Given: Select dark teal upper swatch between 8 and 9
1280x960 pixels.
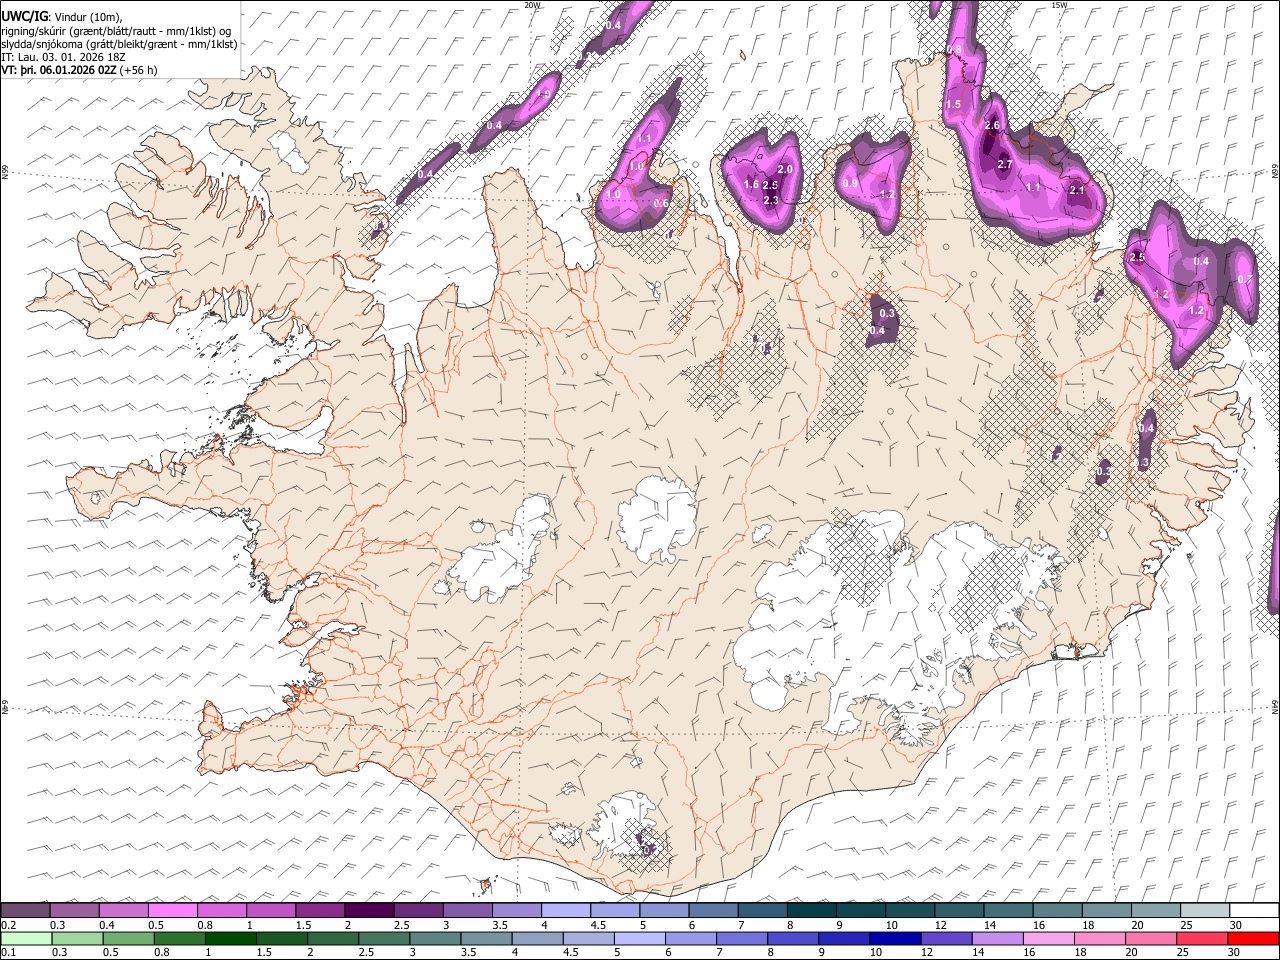Looking at the screenshot, I should point(812,910).
